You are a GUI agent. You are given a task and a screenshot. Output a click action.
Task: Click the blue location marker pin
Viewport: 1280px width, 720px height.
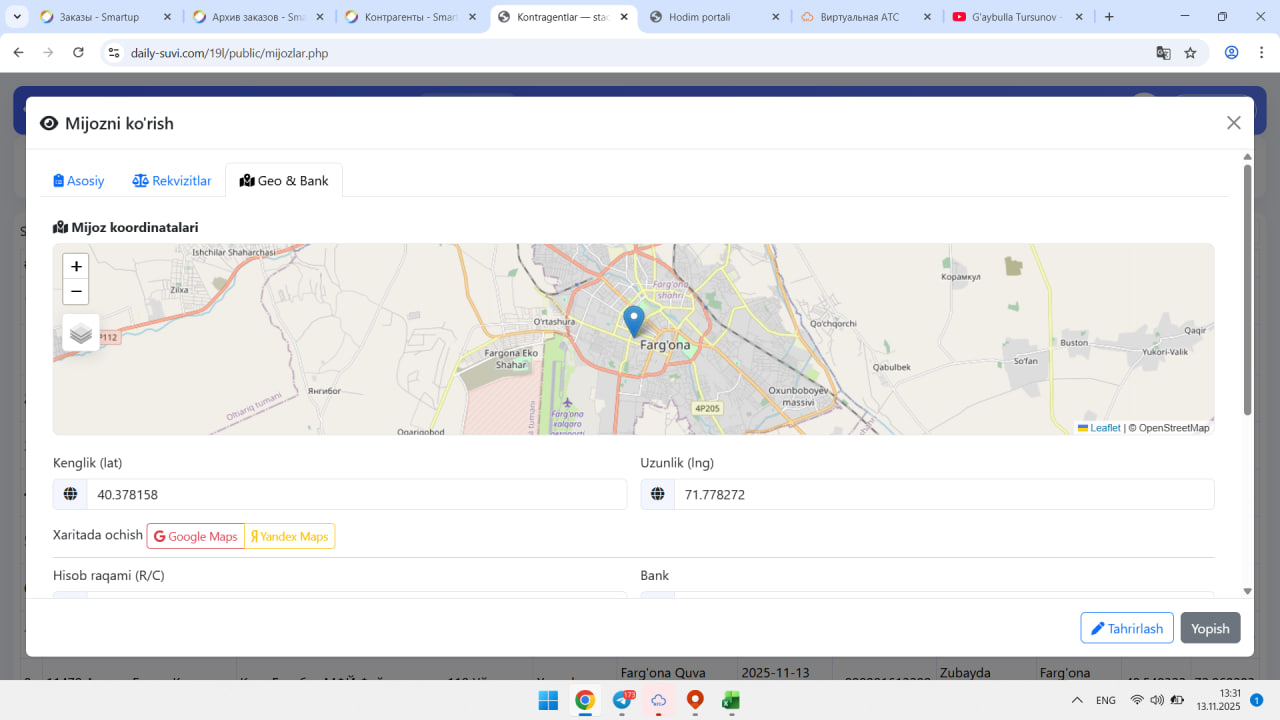633,321
